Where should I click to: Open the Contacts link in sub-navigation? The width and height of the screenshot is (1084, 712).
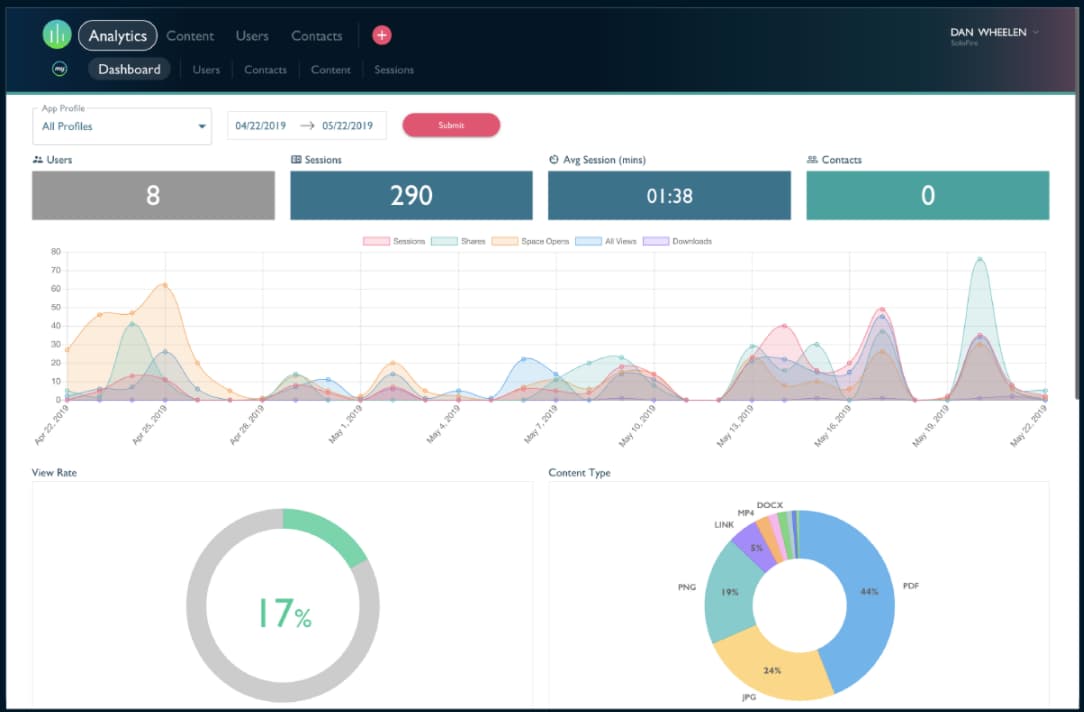(x=265, y=70)
